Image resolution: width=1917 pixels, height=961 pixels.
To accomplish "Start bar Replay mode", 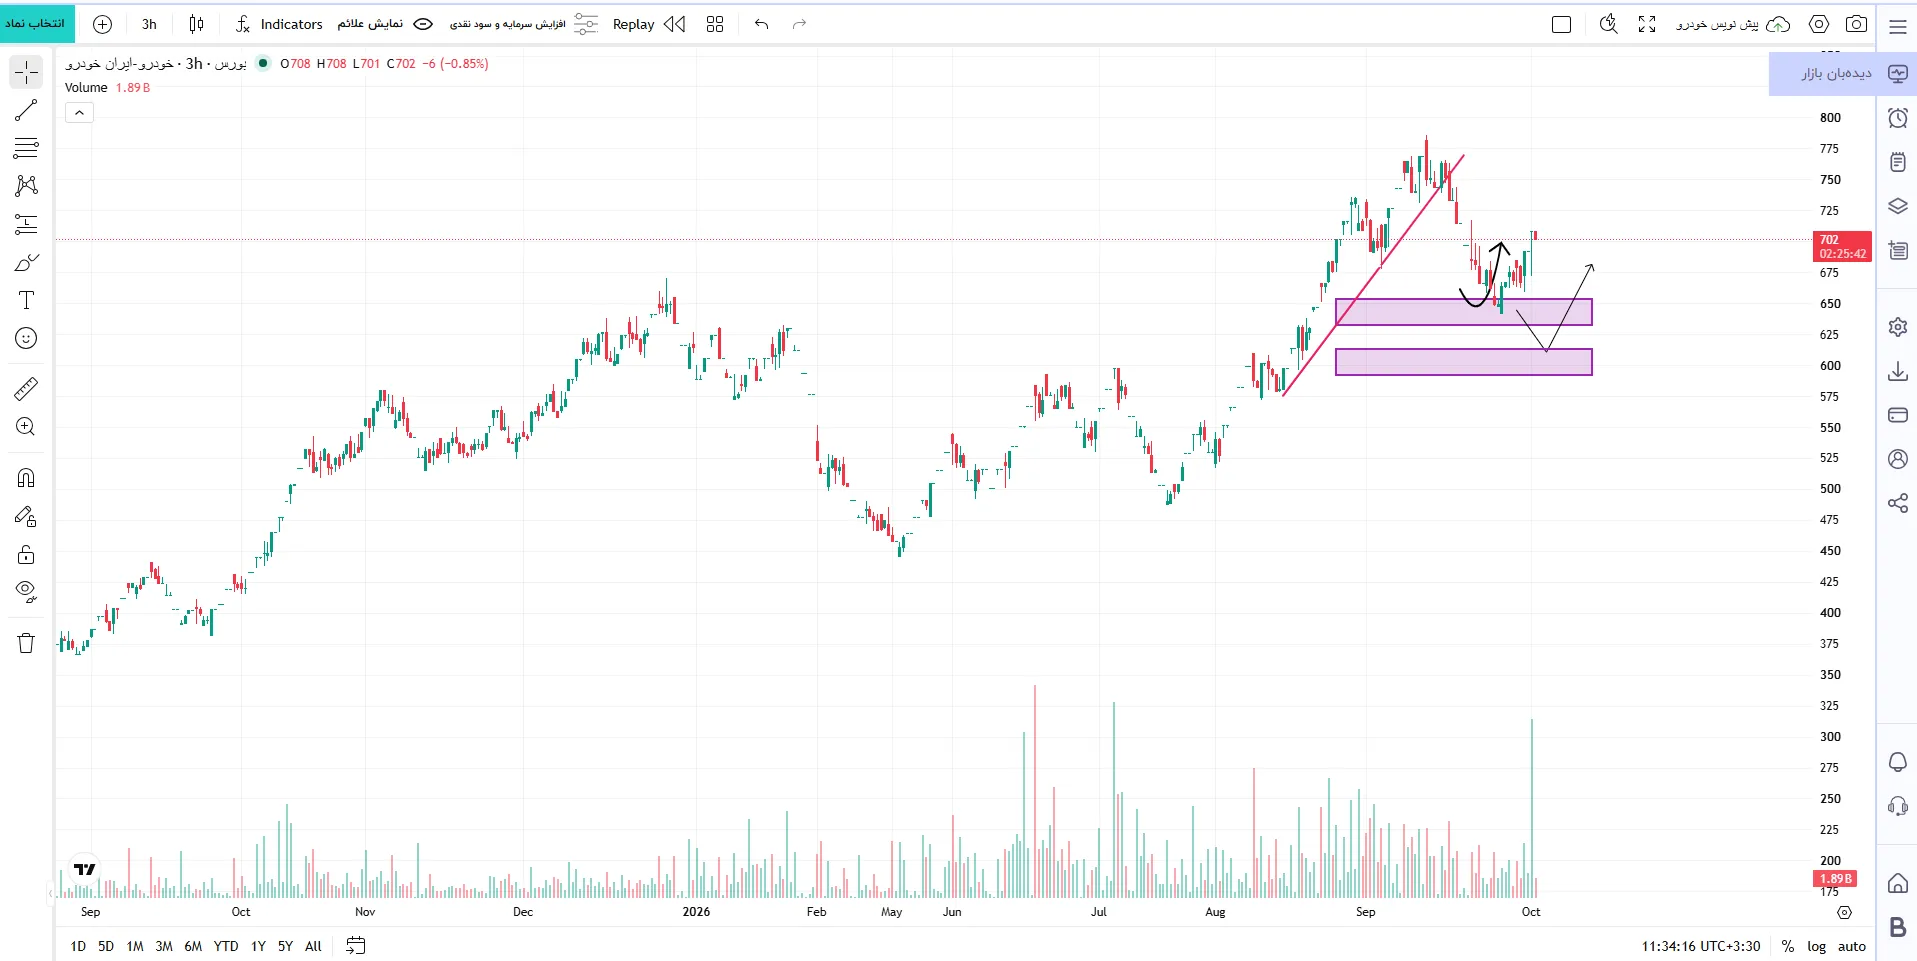I will point(648,24).
